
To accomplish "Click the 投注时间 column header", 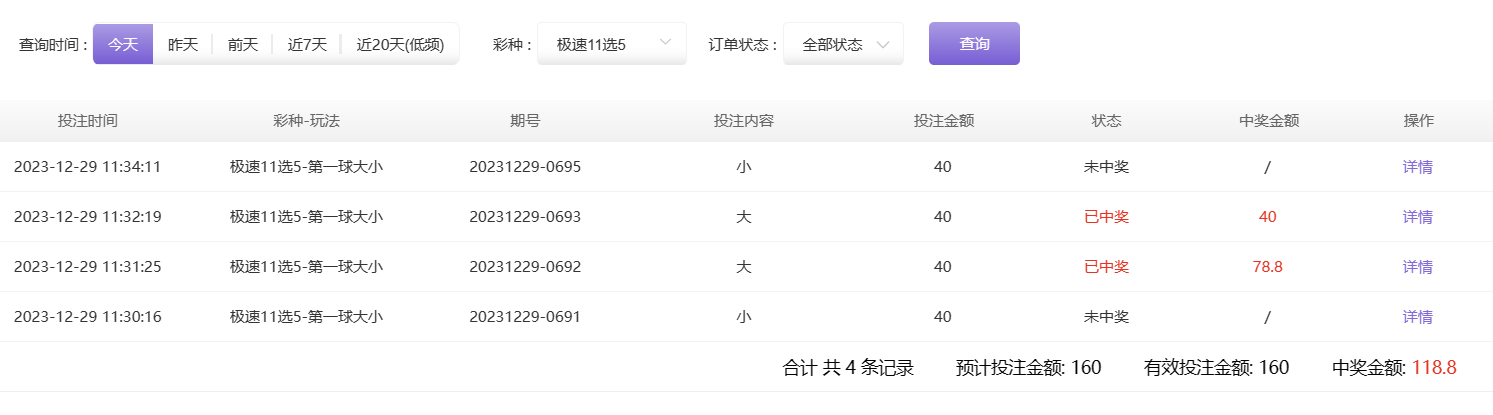I will [x=88, y=121].
